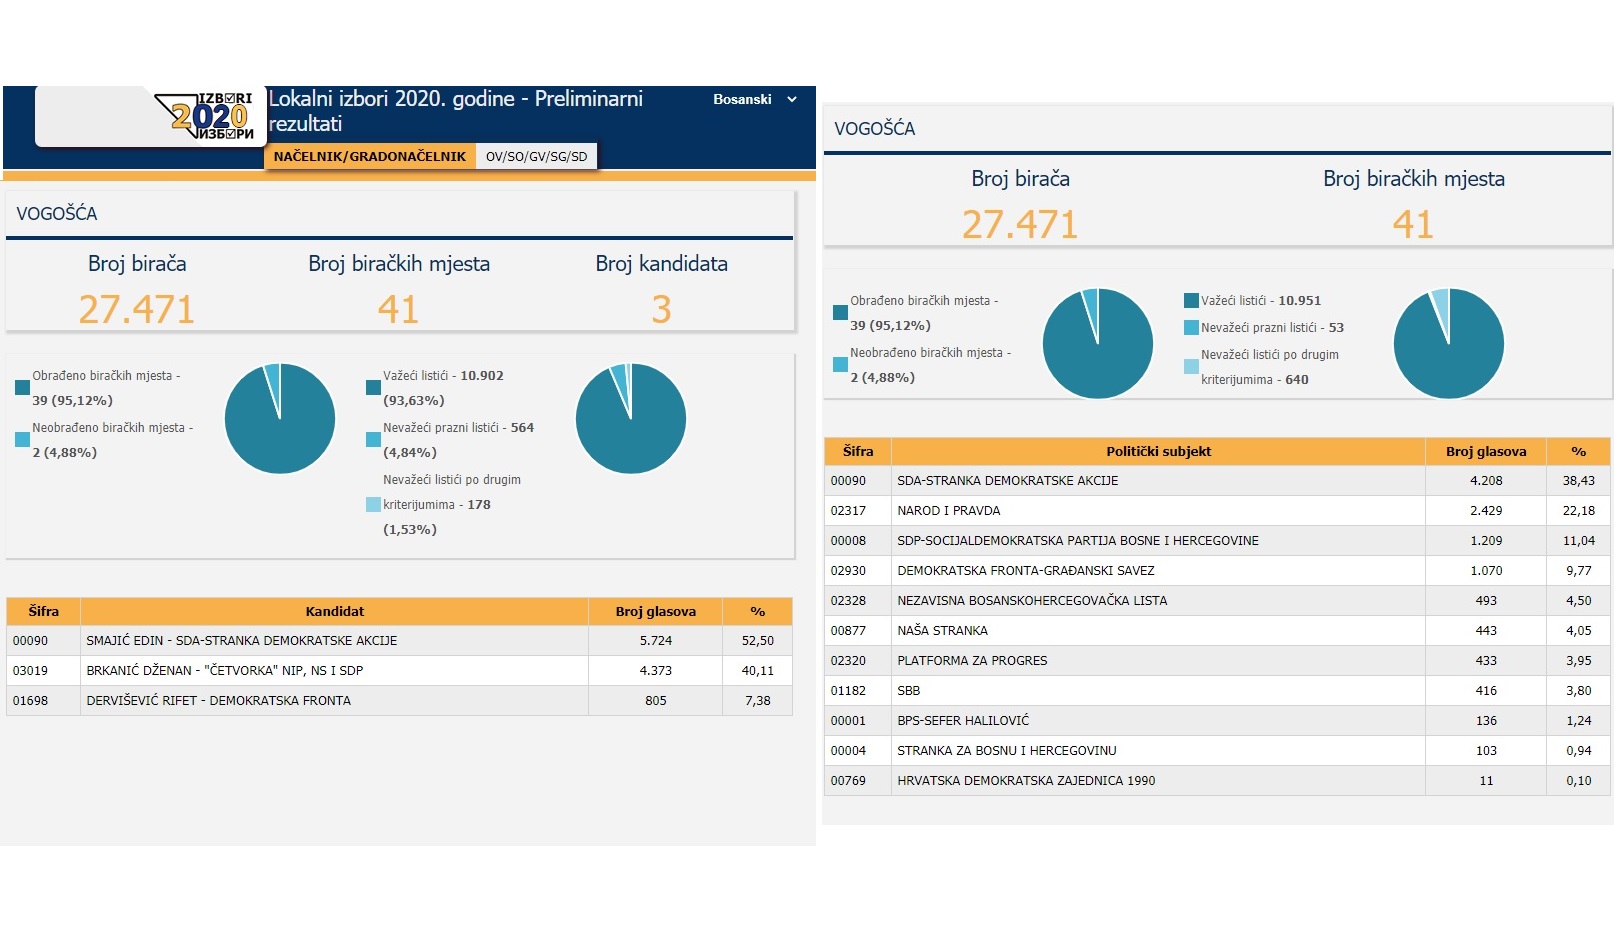The width and height of the screenshot is (1614, 940).
Task: Click the left panel polling stations pie chart
Action: tap(280, 419)
